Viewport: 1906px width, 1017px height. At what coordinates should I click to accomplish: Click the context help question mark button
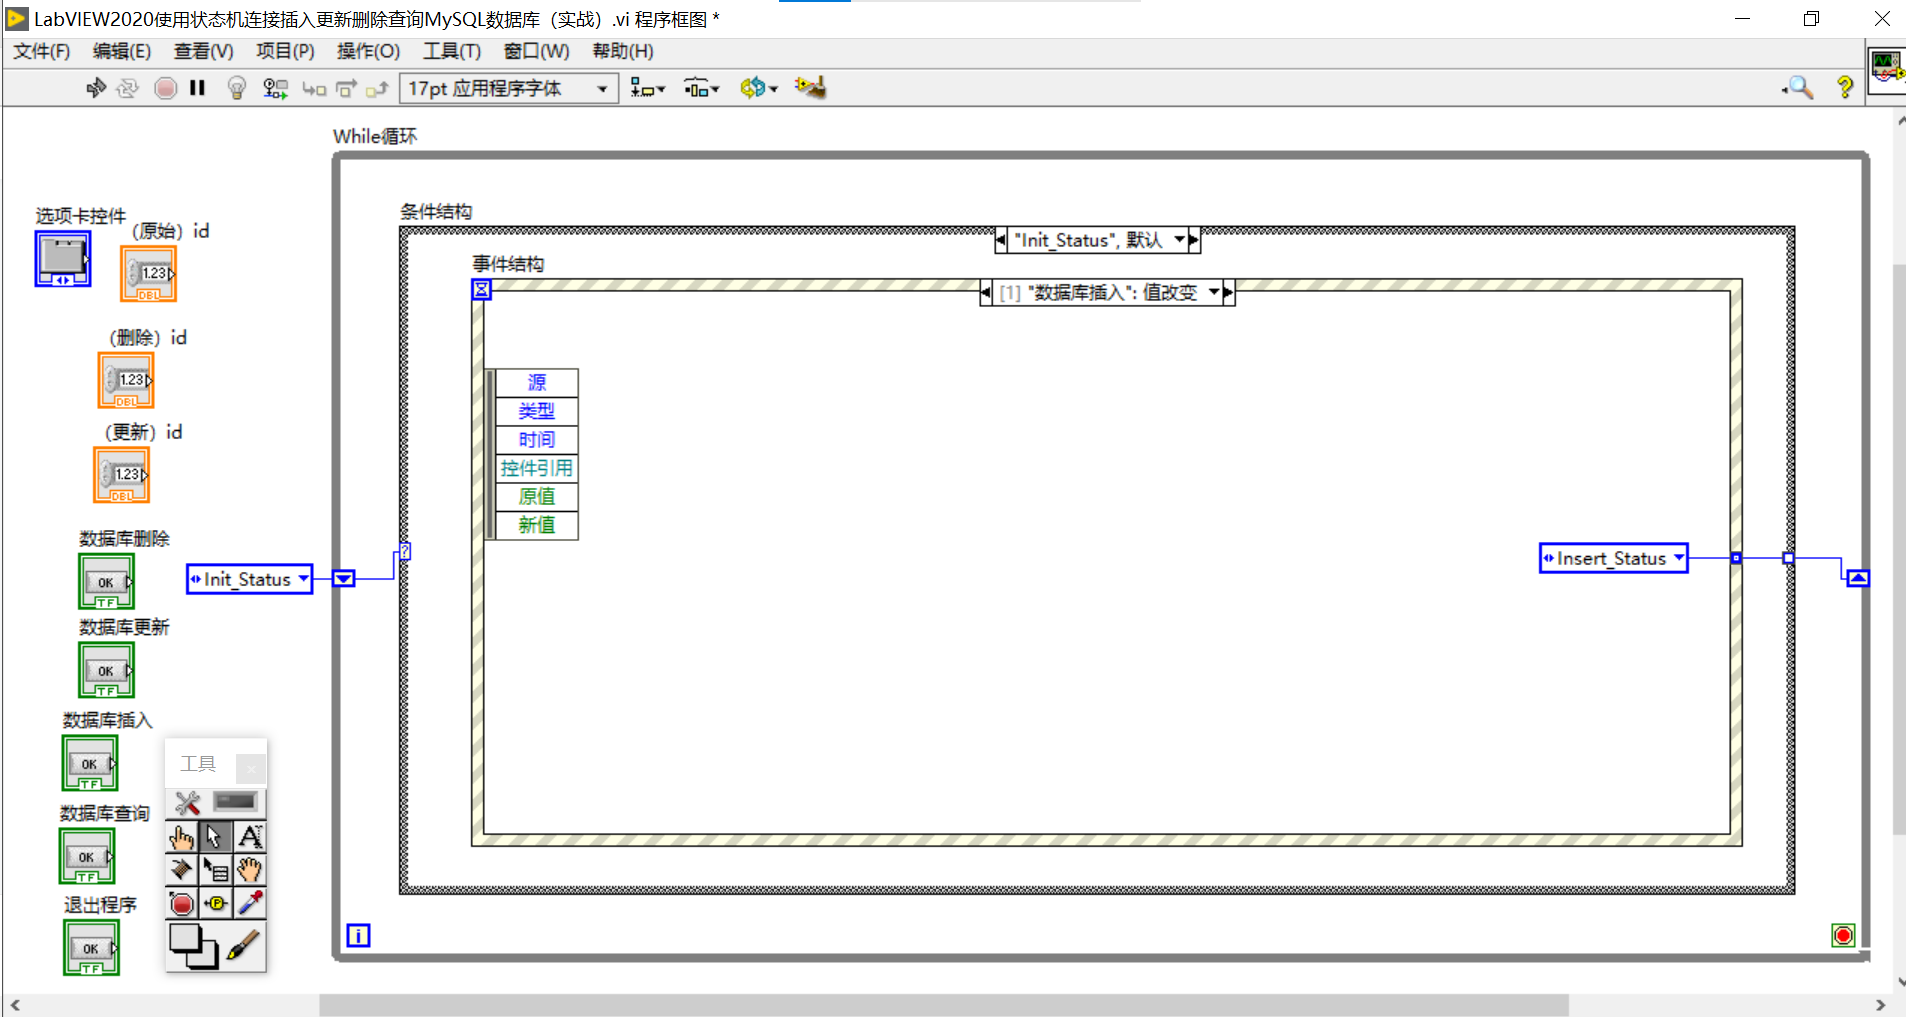click(1845, 88)
